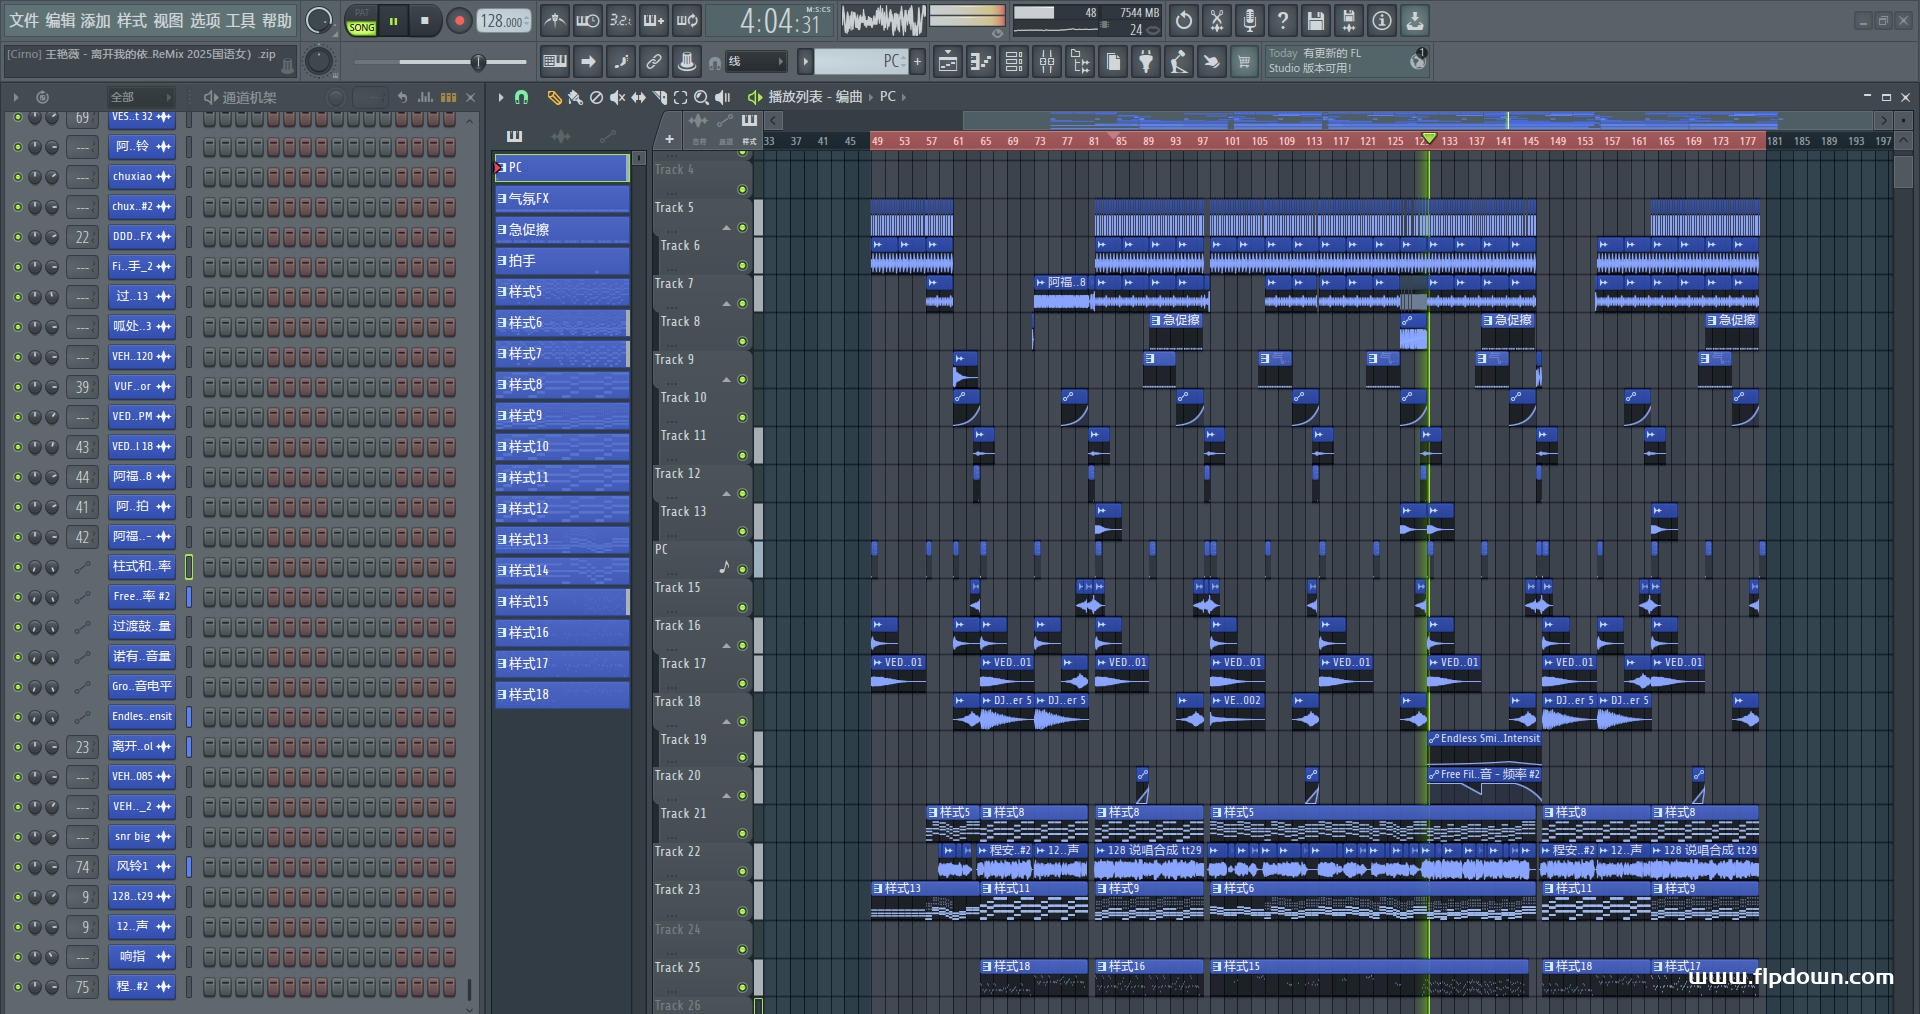Mute the DDD..FX channel
1920x1014 pixels.
[x=17, y=237]
